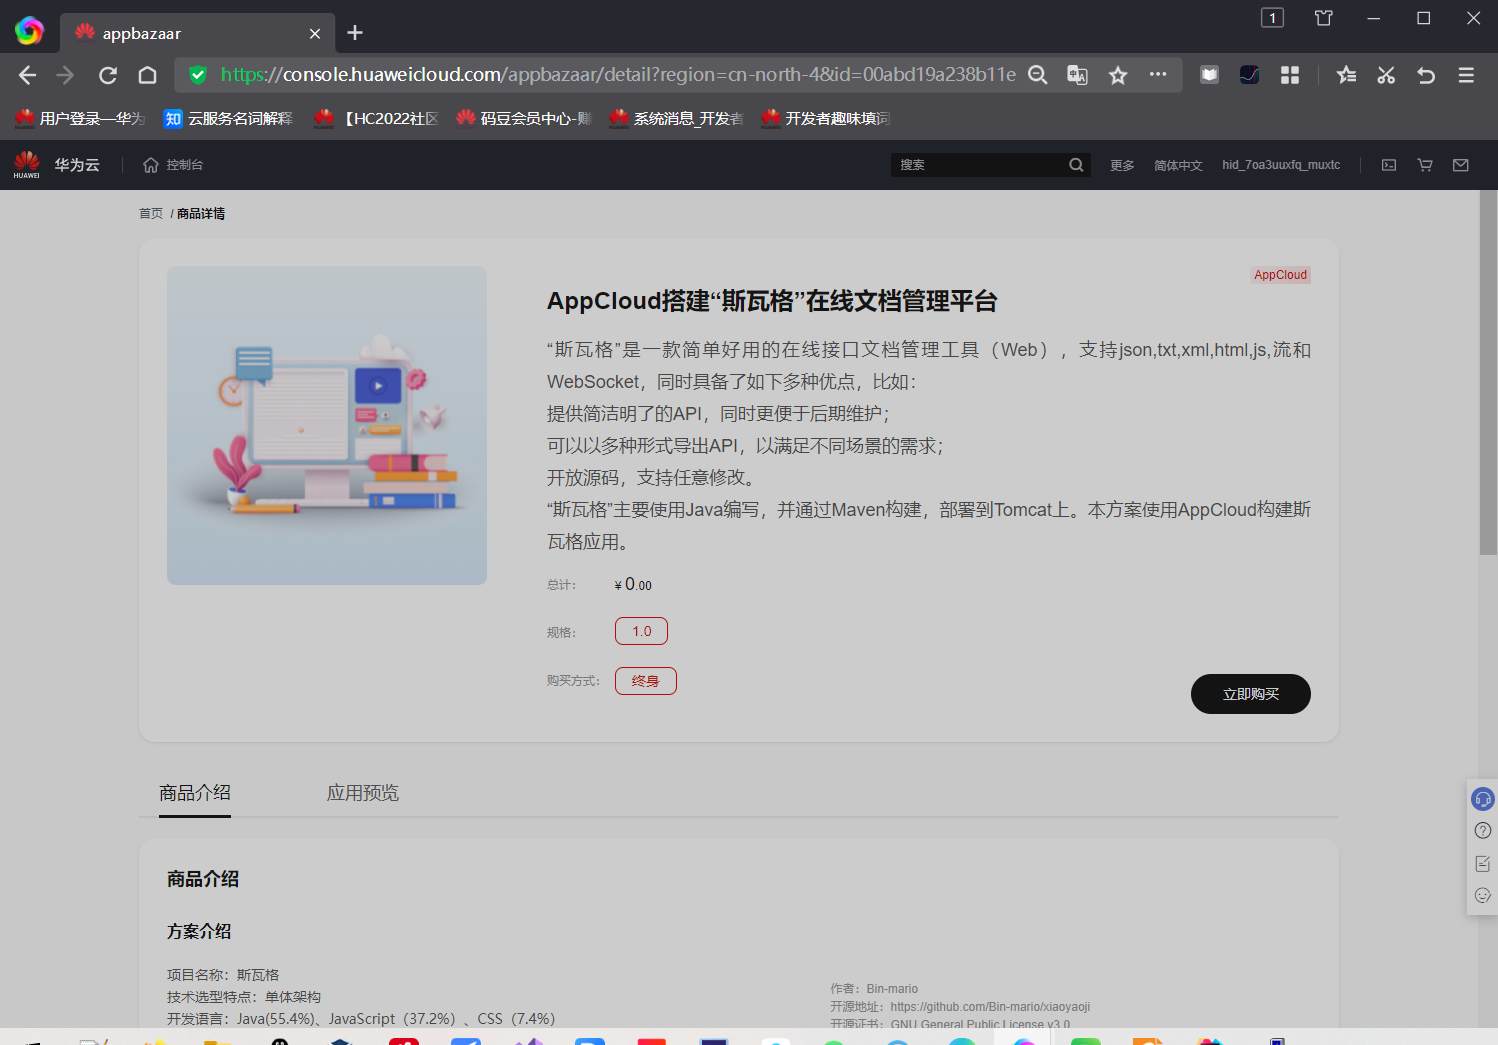Viewport: 1498px width, 1045px height.
Task: Click the green site security shield
Action: pyautogui.click(x=198, y=75)
